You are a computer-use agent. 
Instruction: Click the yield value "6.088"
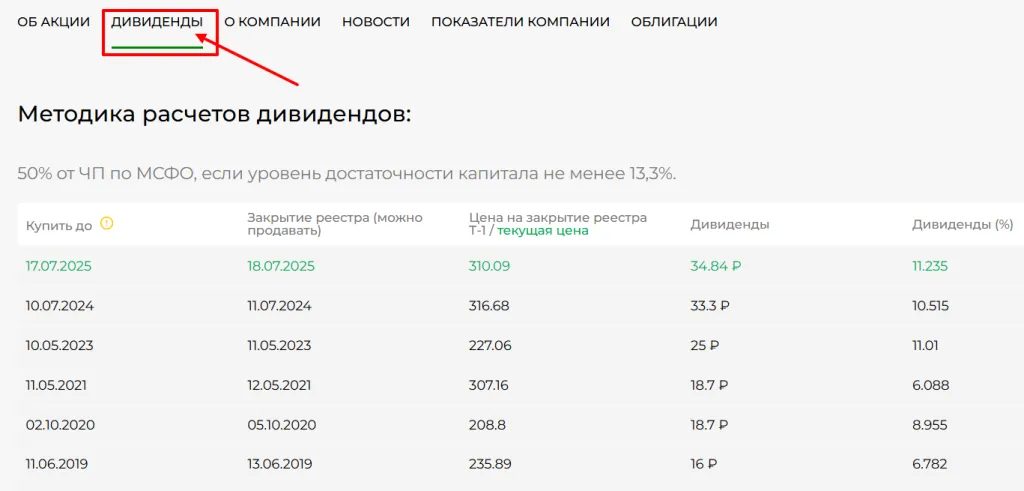tap(931, 386)
